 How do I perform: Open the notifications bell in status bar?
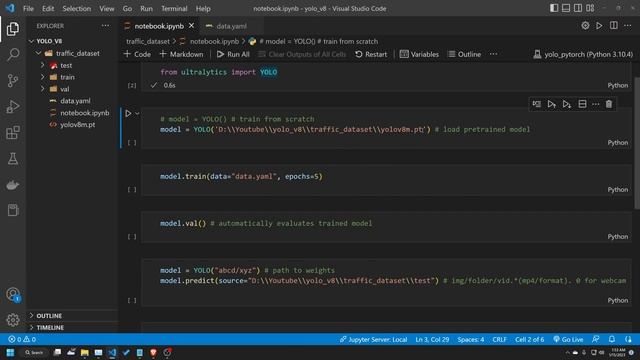click(611, 339)
